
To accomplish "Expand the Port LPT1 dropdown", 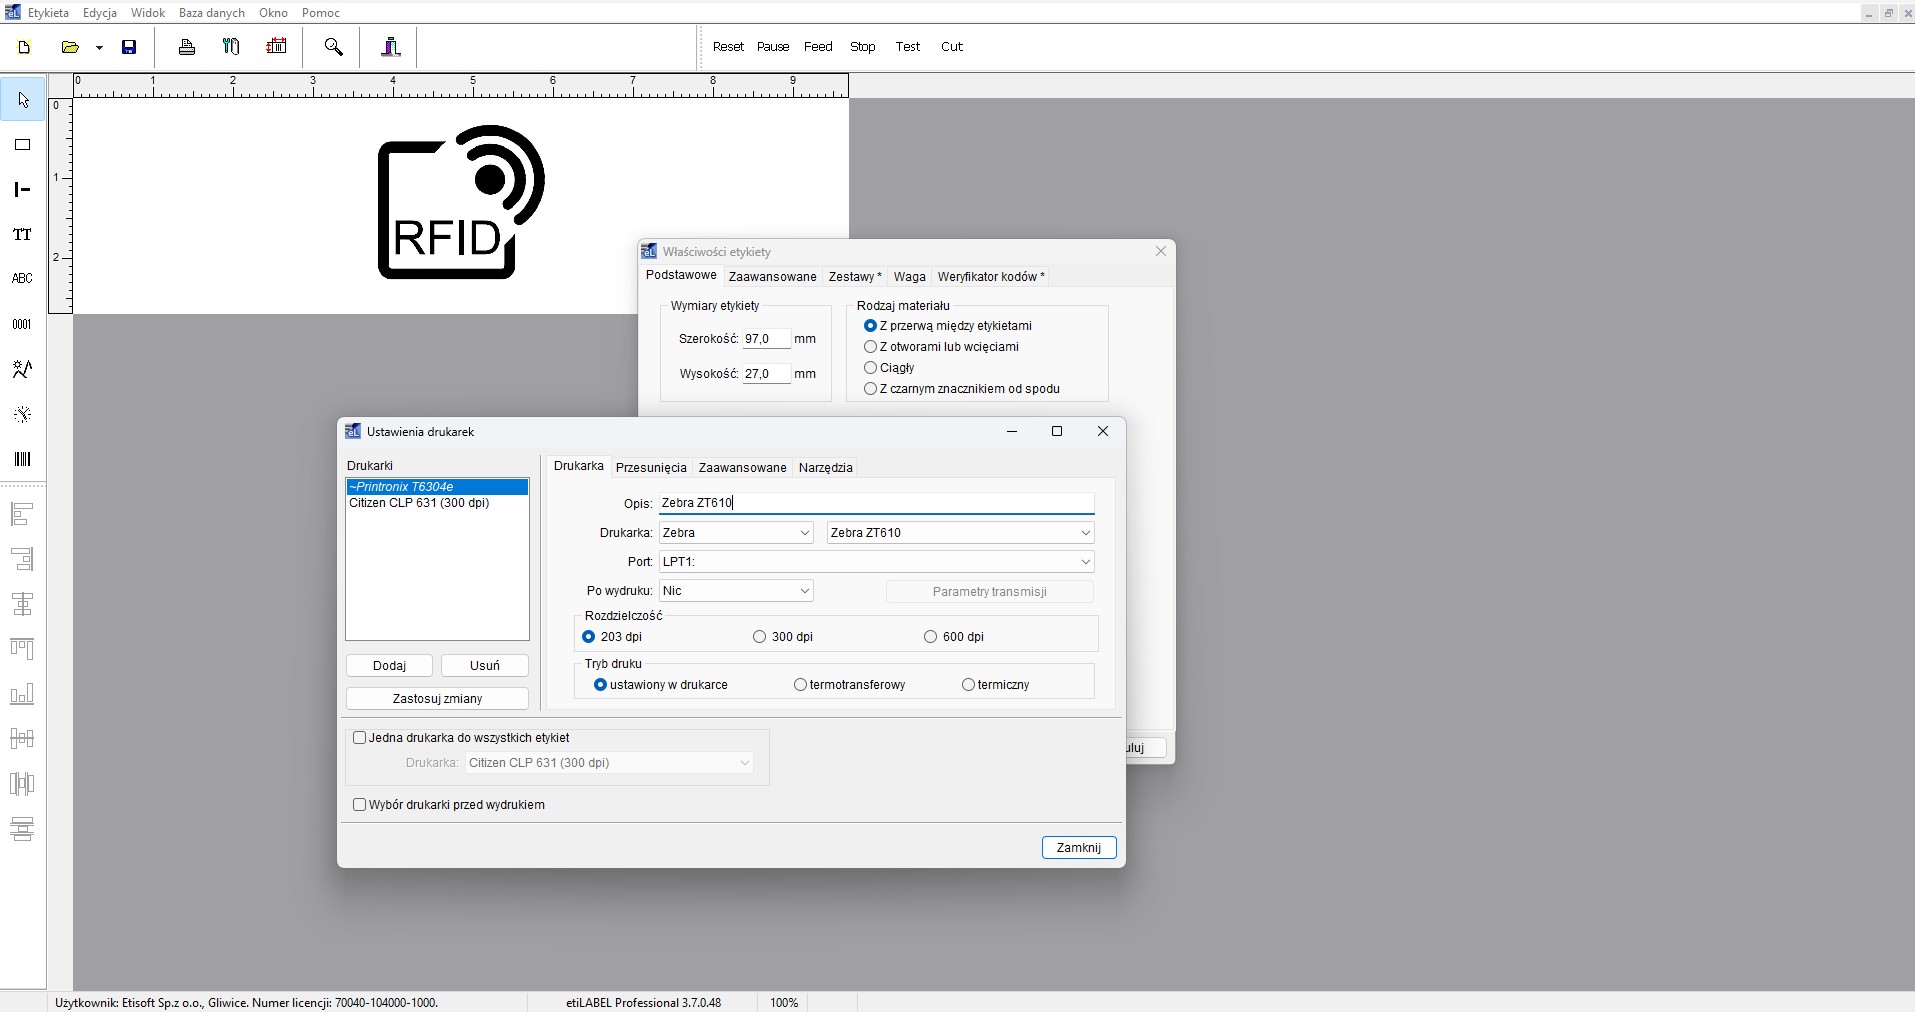I will point(1085,562).
